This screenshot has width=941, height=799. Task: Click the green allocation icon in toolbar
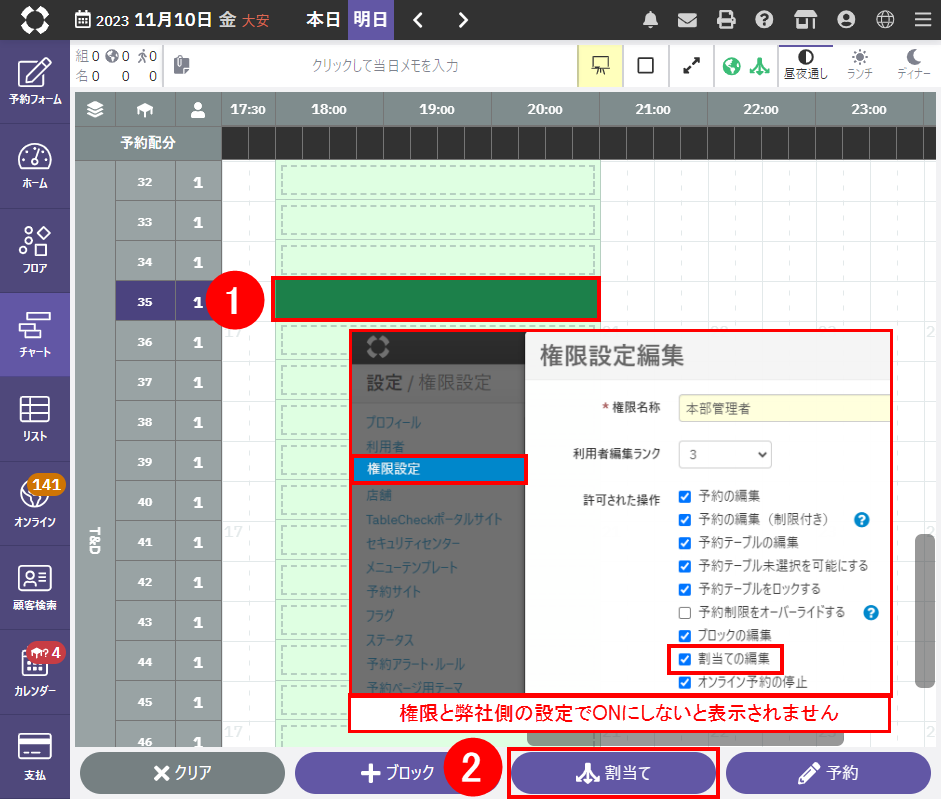[x=759, y=66]
